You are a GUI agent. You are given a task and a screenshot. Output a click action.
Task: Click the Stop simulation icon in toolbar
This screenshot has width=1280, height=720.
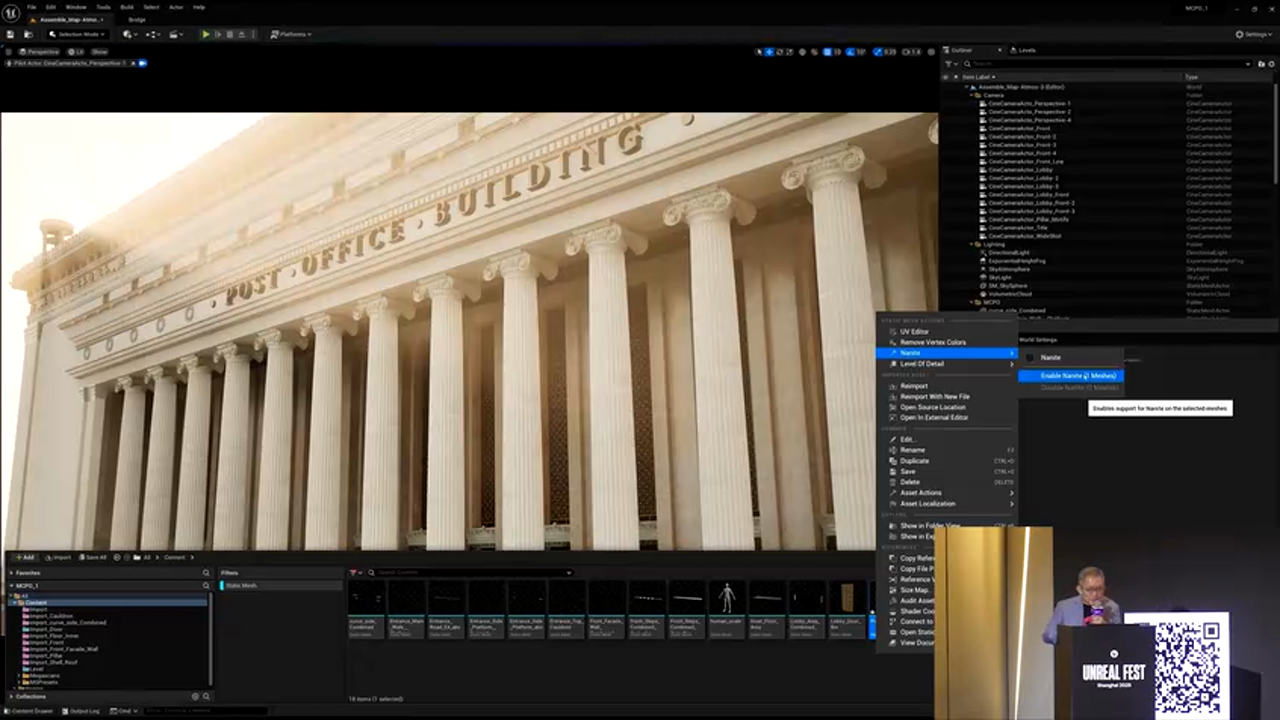[229, 34]
